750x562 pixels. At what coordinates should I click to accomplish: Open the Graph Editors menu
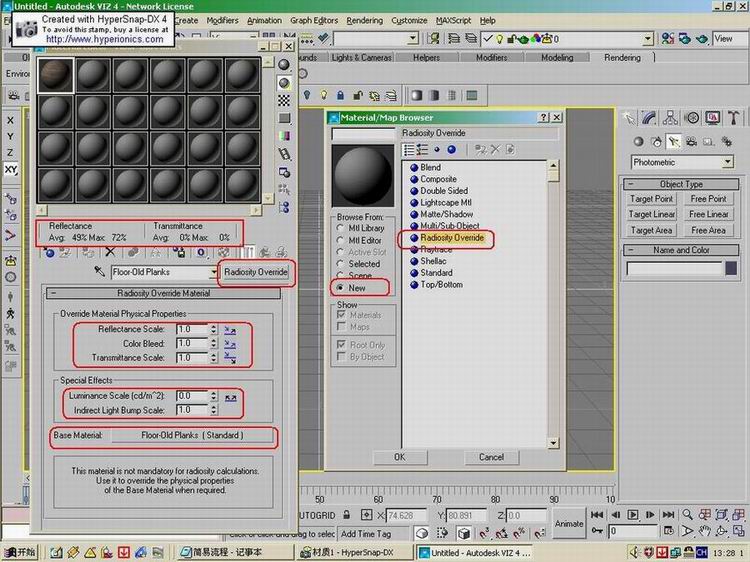tap(314, 21)
